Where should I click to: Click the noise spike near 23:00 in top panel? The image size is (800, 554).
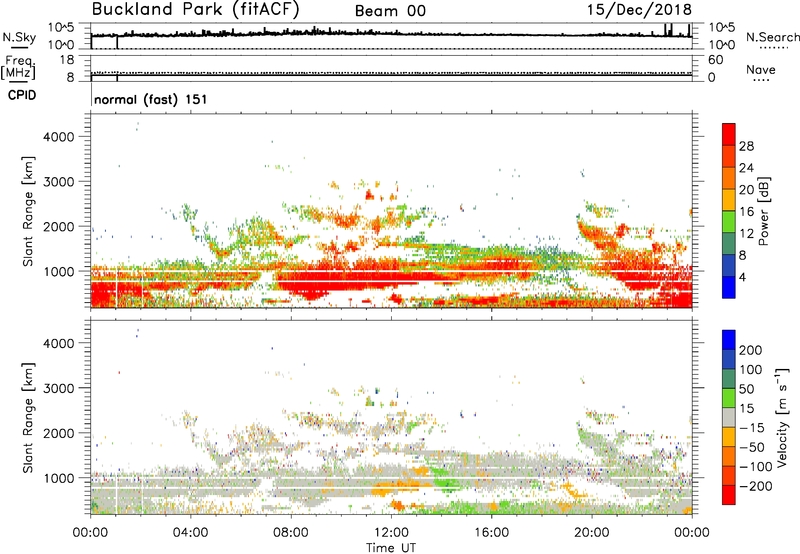click(669, 30)
